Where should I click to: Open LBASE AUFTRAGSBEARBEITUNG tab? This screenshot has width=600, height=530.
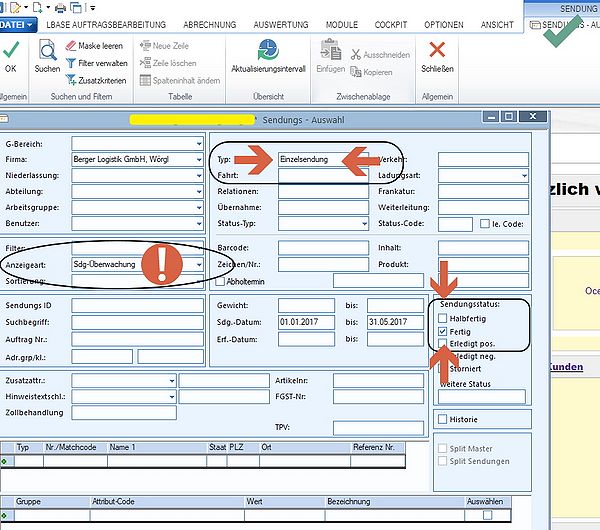(x=106, y=25)
